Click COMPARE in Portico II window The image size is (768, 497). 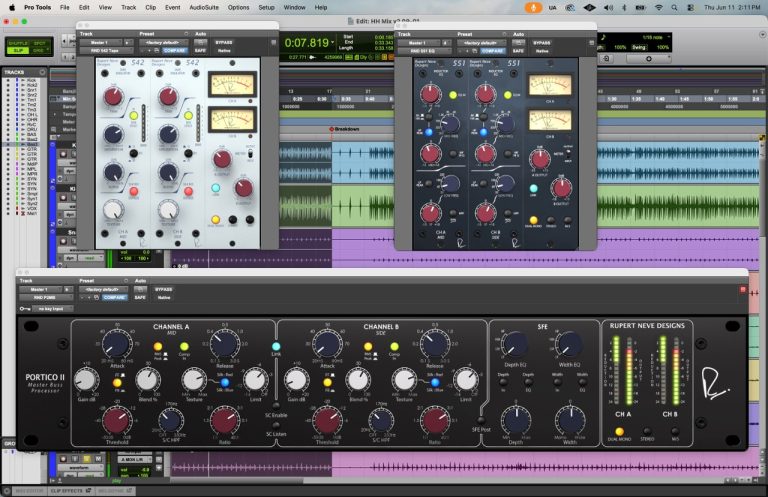pos(114,298)
